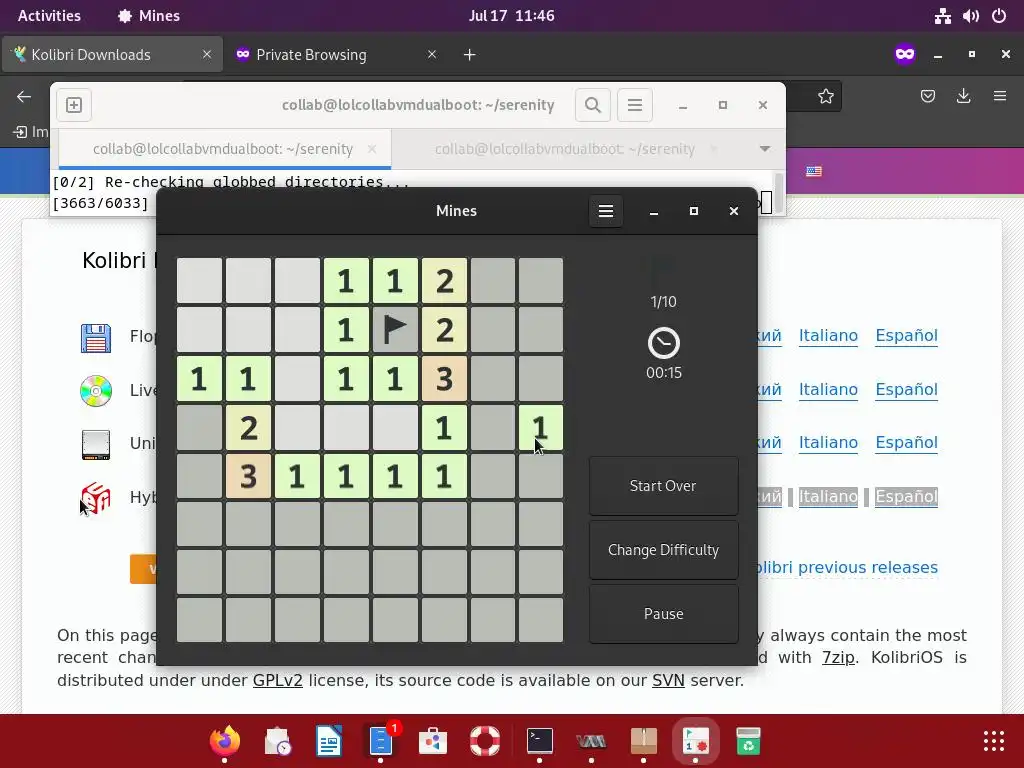Open the Software store dock icon
Image resolution: width=1024 pixels, height=768 pixels.
pos(433,741)
